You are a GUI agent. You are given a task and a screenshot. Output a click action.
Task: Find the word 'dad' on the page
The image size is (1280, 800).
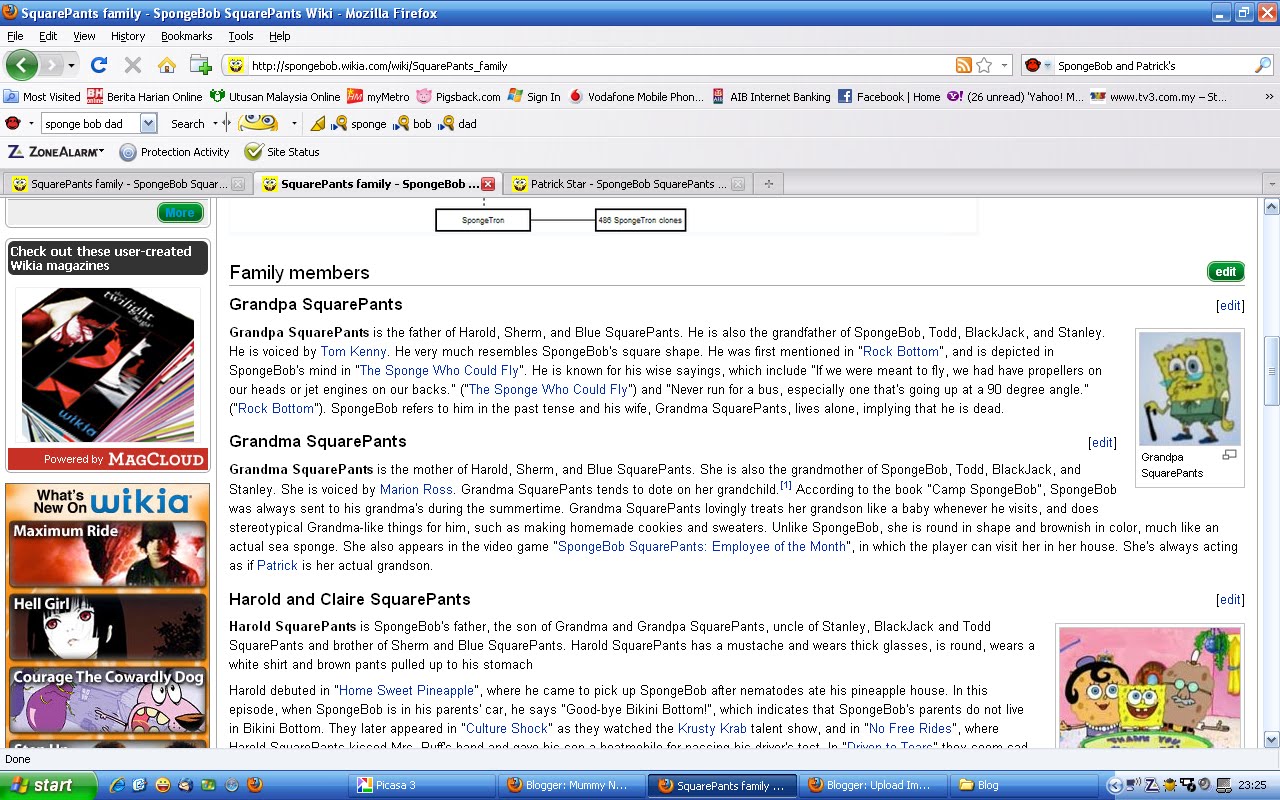[x=458, y=124]
